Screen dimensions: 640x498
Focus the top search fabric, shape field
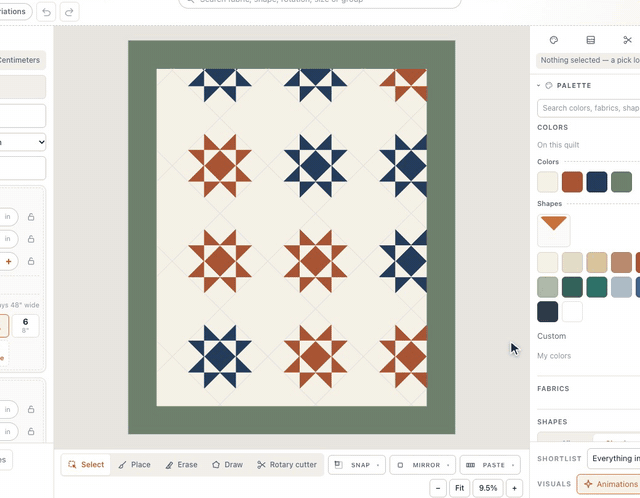pyautogui.click(x=320, y=3)
